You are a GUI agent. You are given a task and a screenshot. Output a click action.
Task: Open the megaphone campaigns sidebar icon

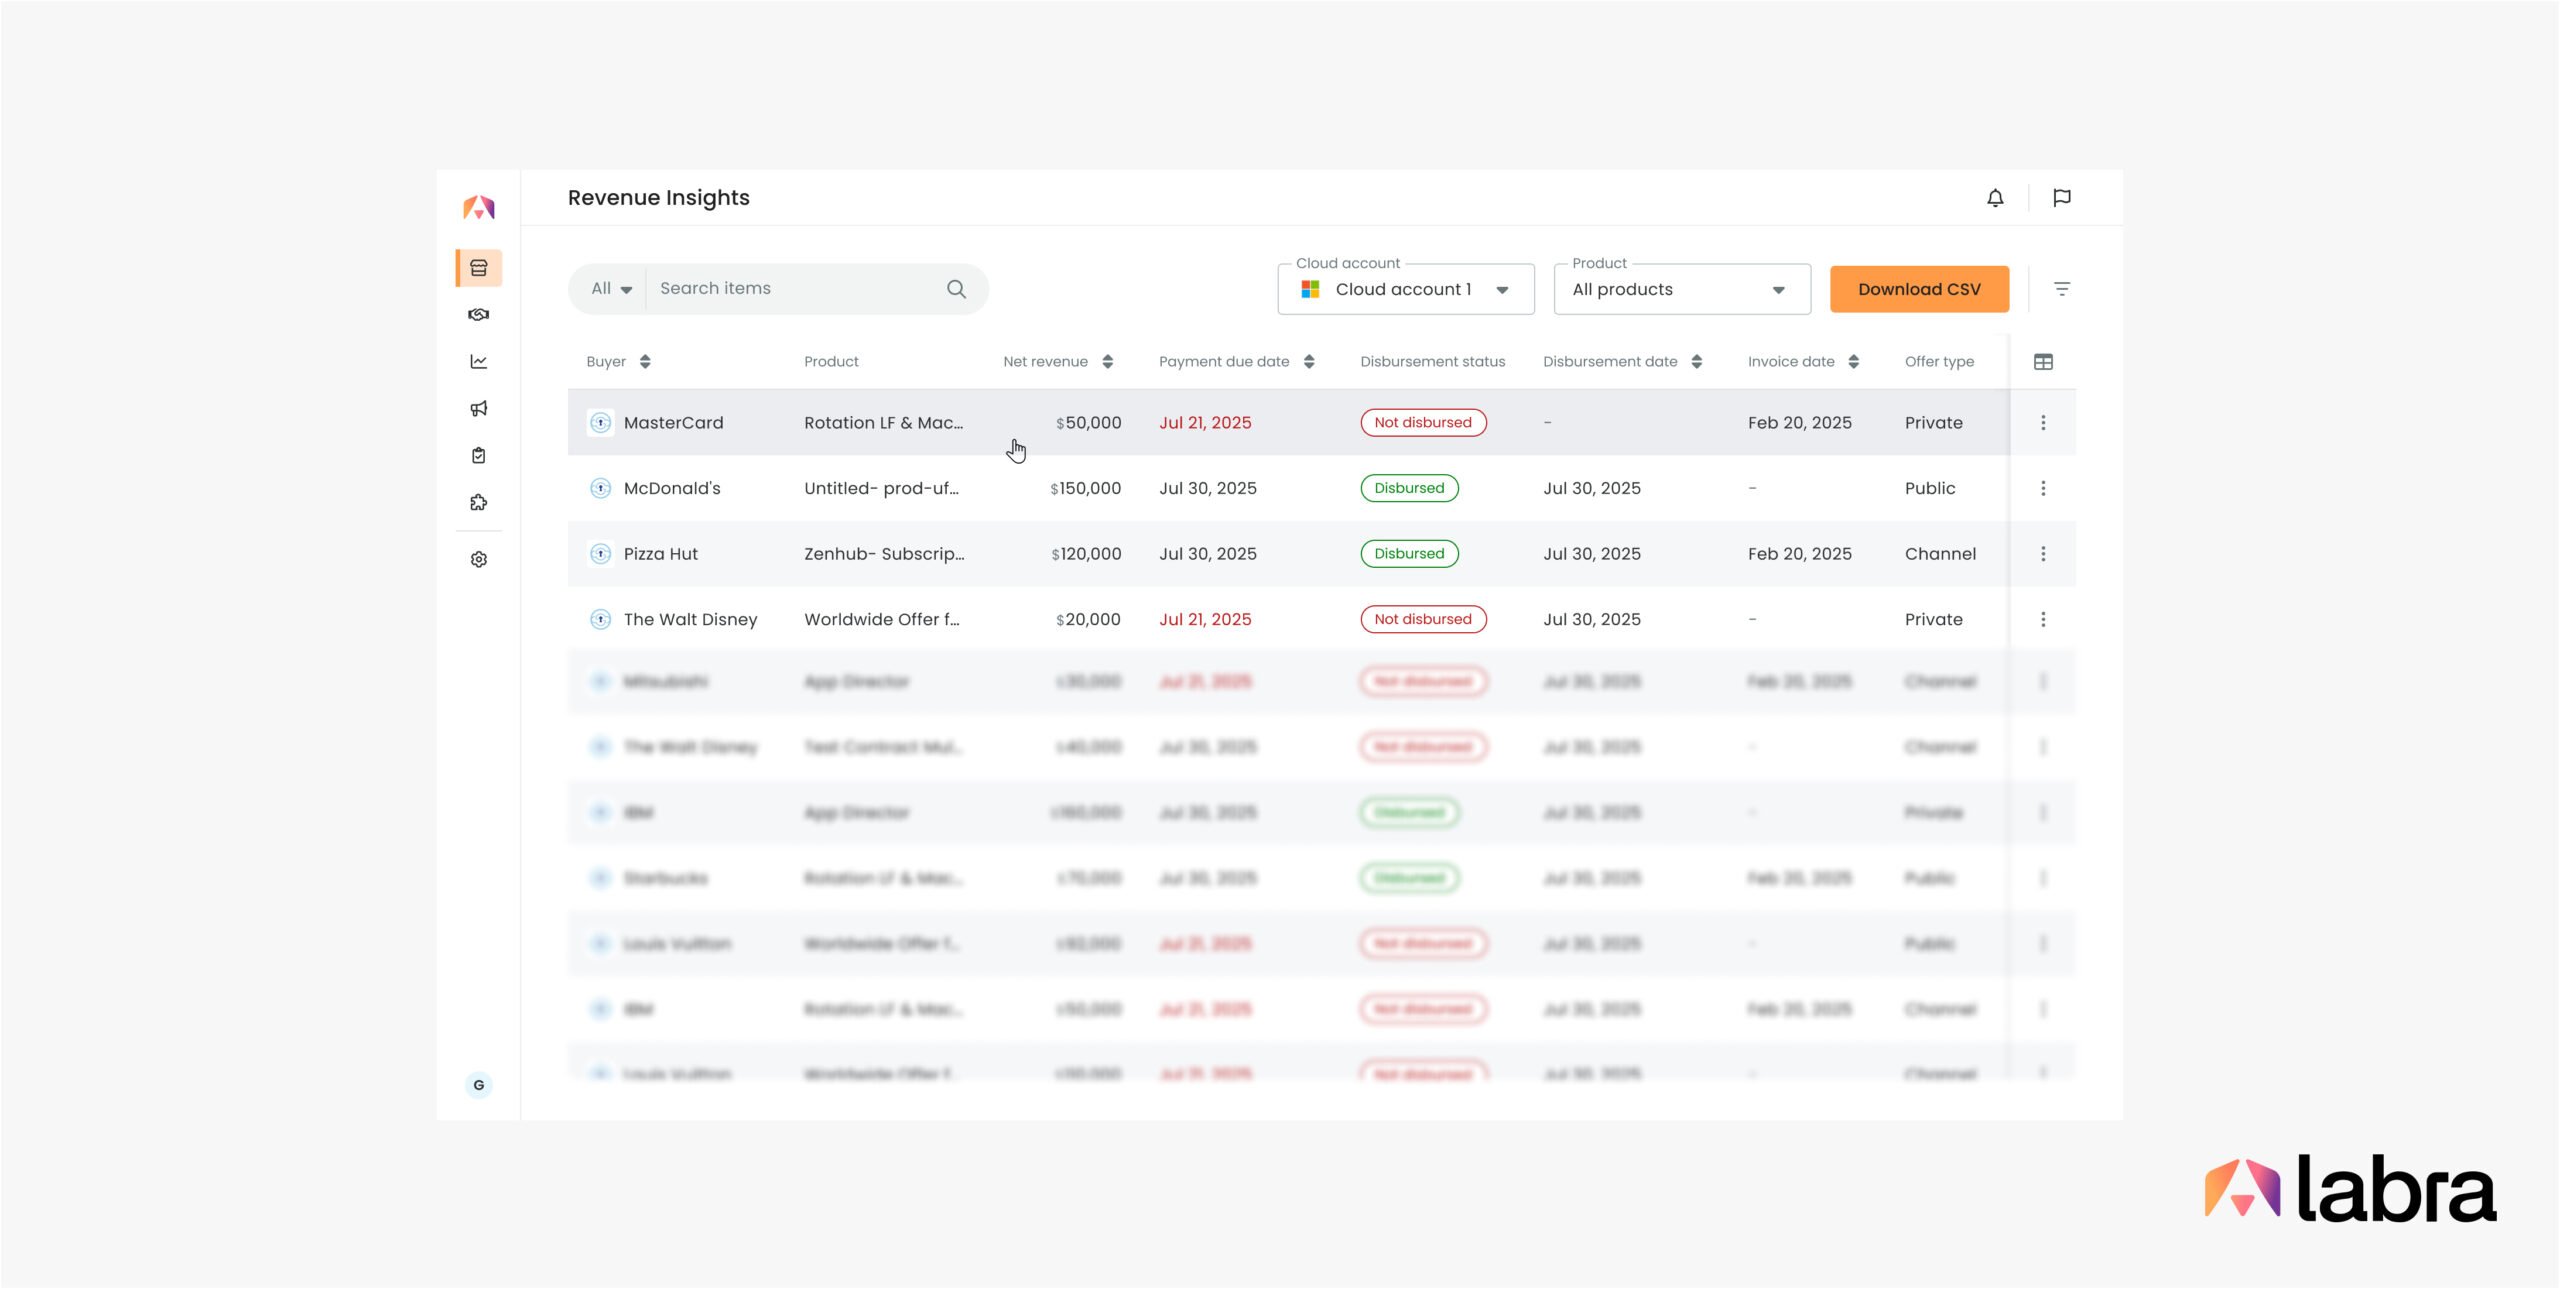pos(479,408)
